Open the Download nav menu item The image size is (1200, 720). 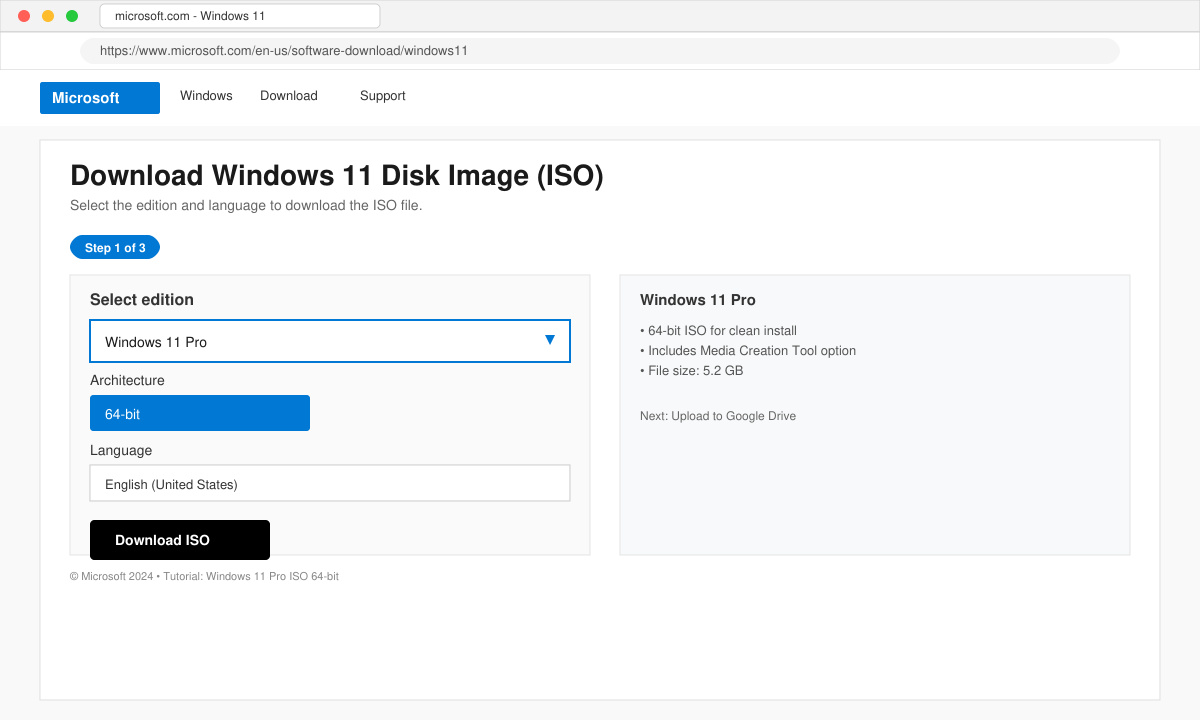[x=289, y=96]
